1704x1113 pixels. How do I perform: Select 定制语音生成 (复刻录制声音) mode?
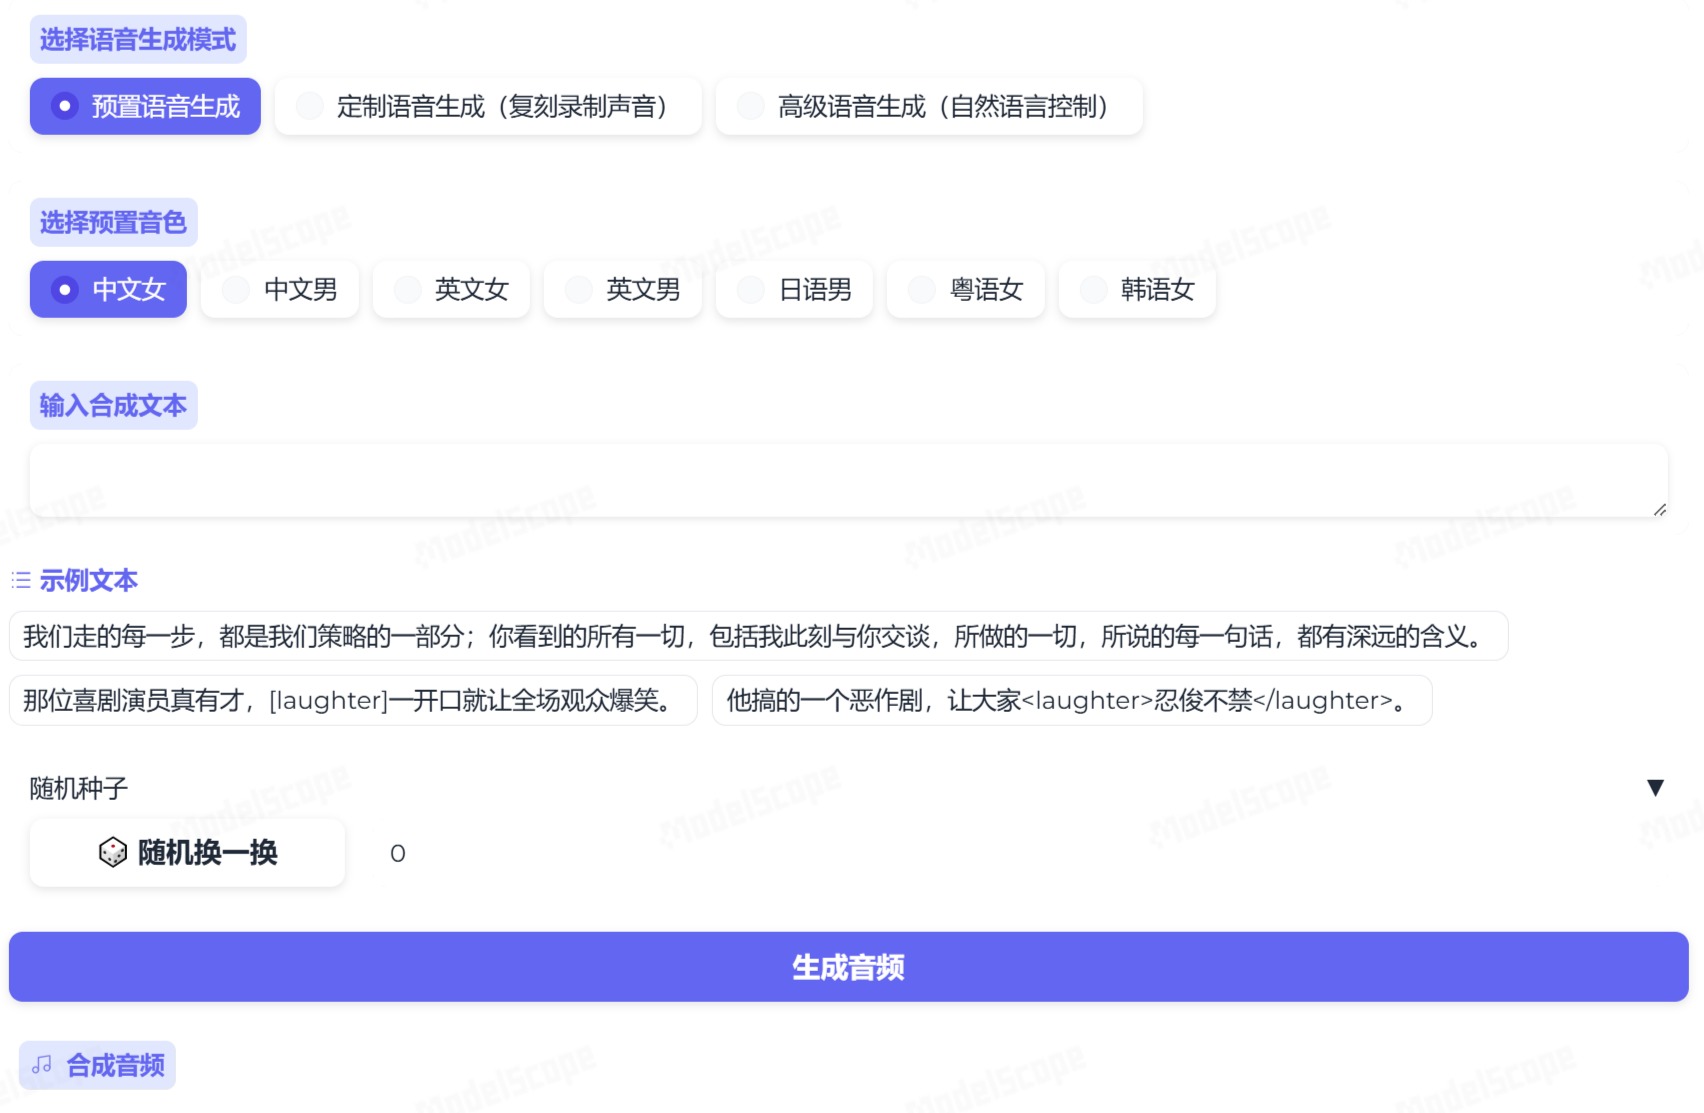[488, 106]
